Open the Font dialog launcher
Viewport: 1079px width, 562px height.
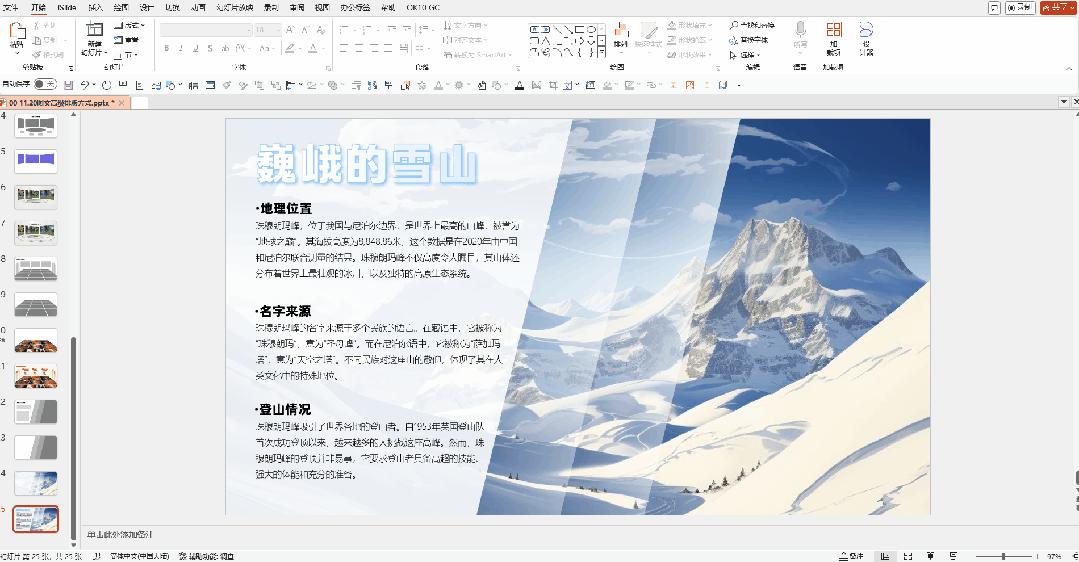(x=328, y=68)
